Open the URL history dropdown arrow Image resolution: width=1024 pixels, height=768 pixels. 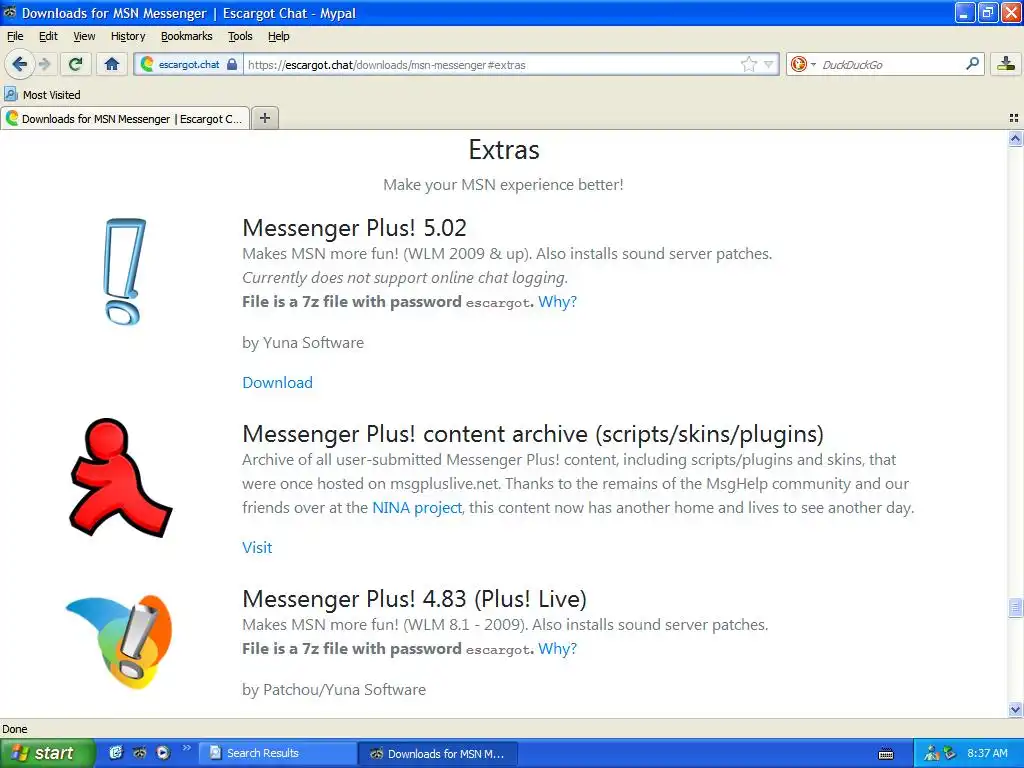[x=769, y=64]
